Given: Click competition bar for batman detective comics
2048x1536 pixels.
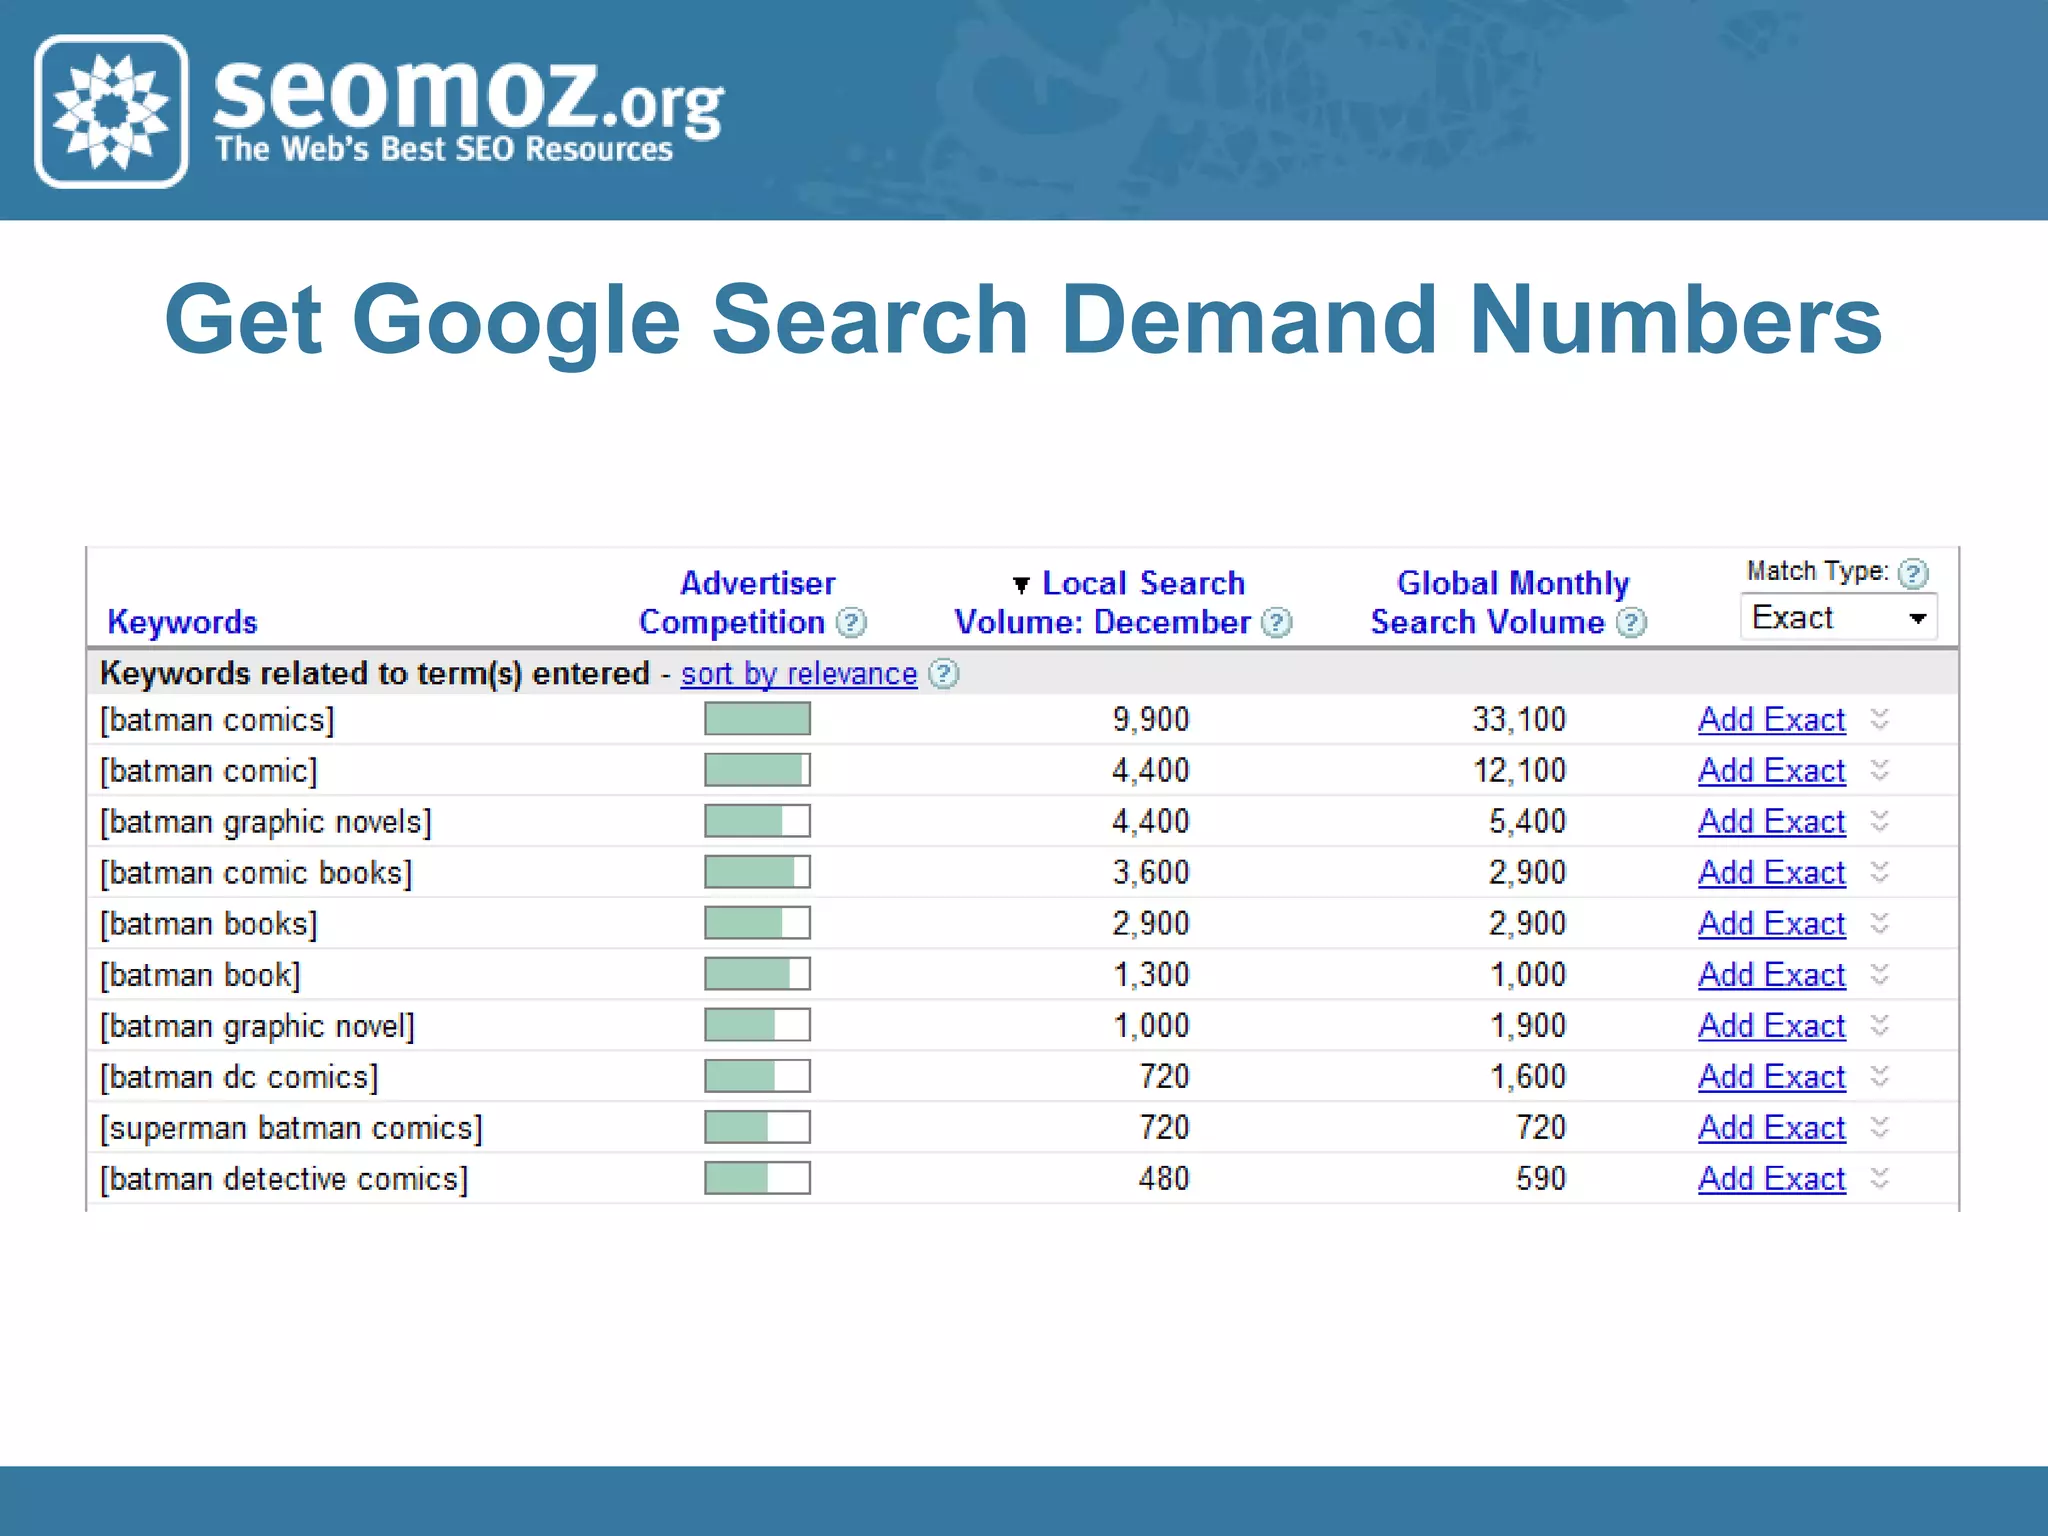Looking at the screenshot, I should [x=757, y=1178].
